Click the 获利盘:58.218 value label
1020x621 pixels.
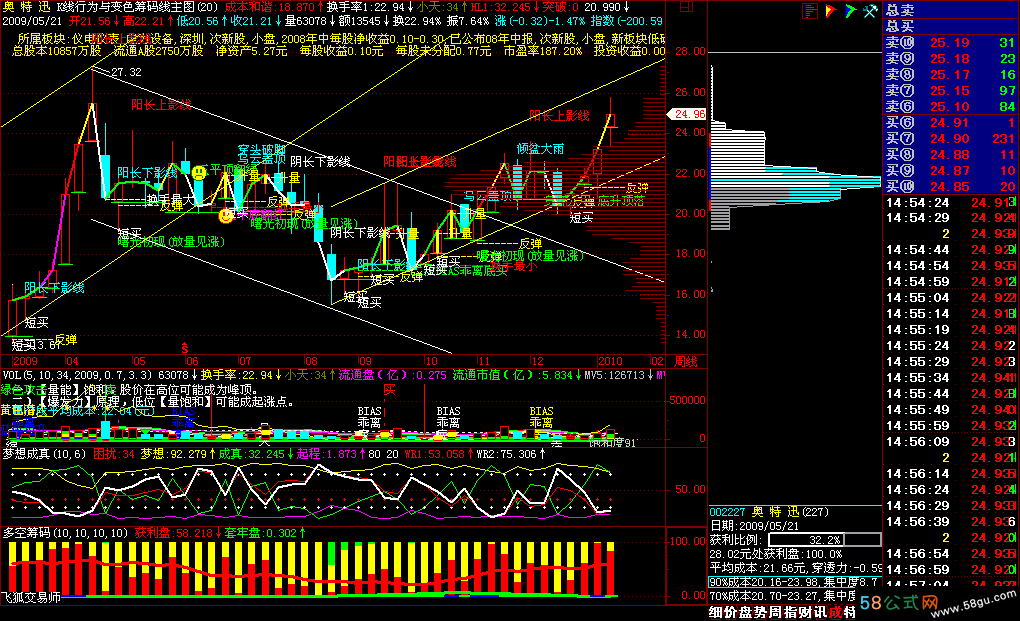click(176, 533)
